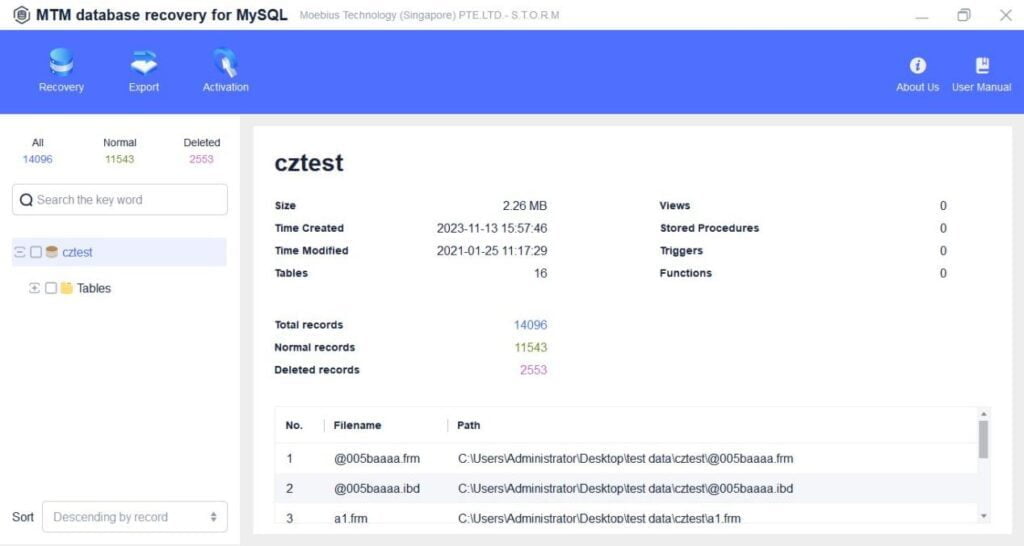Focus the Search the key word field
The image size is (1024, 546).
[120, 200]
